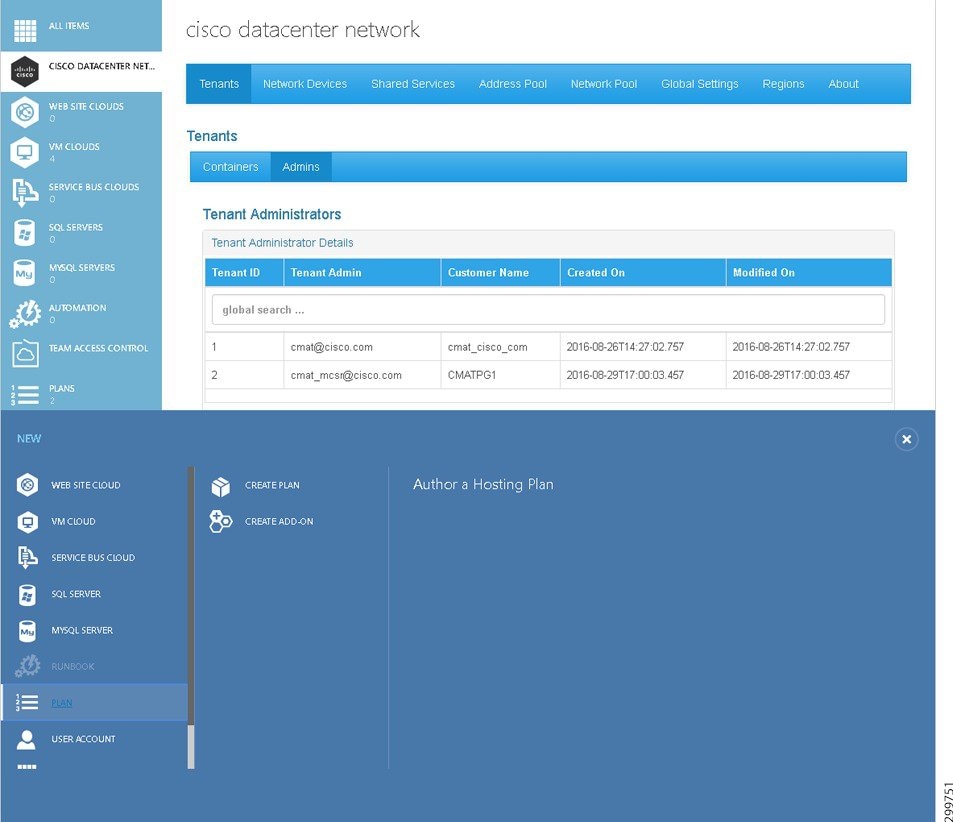The width and height of the screenshot is (953, 822).
Task: Choose VM Cloud icon in New panel
Action: click(x=27, y=522)
